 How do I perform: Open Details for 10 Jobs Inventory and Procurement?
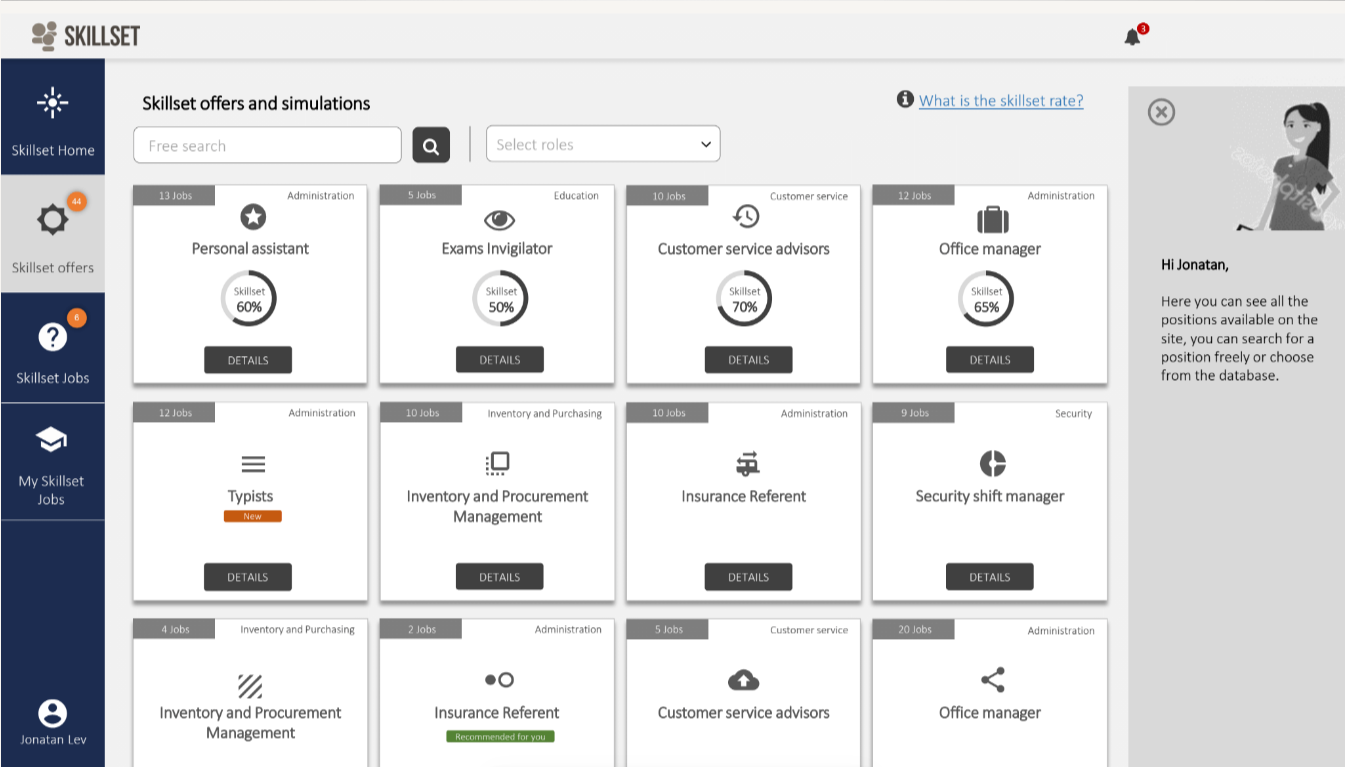point(500,577)
